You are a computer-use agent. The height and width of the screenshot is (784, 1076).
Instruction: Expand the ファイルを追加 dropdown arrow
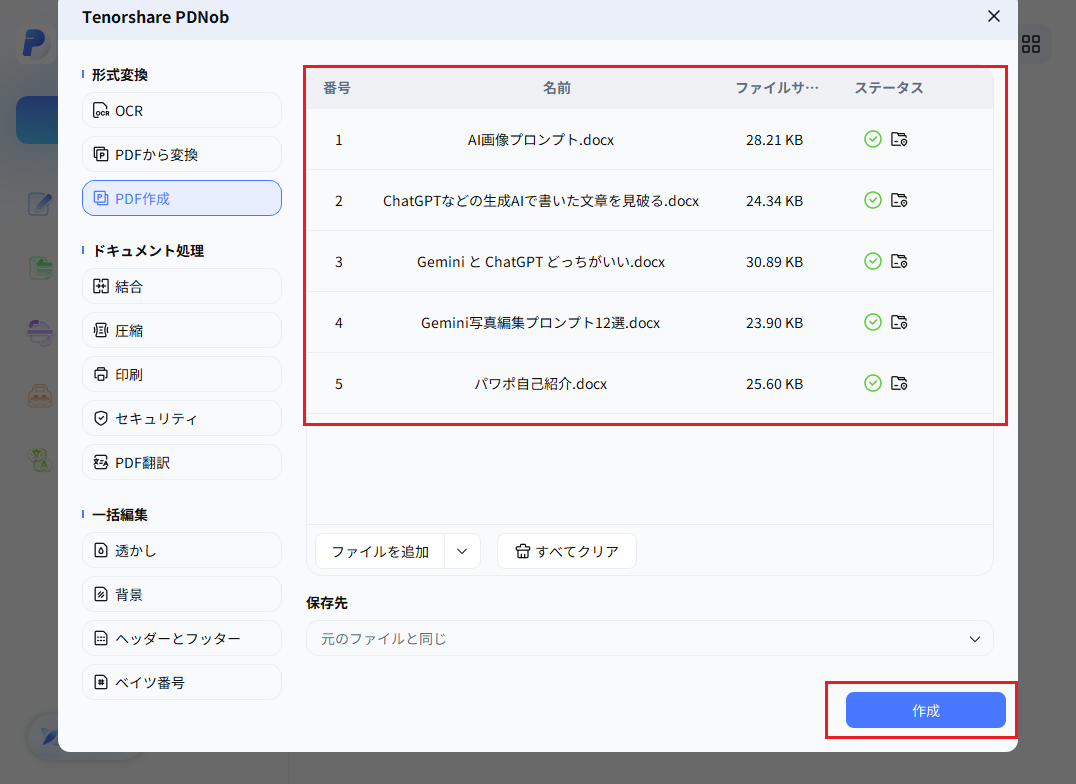[x=462, y=551]
